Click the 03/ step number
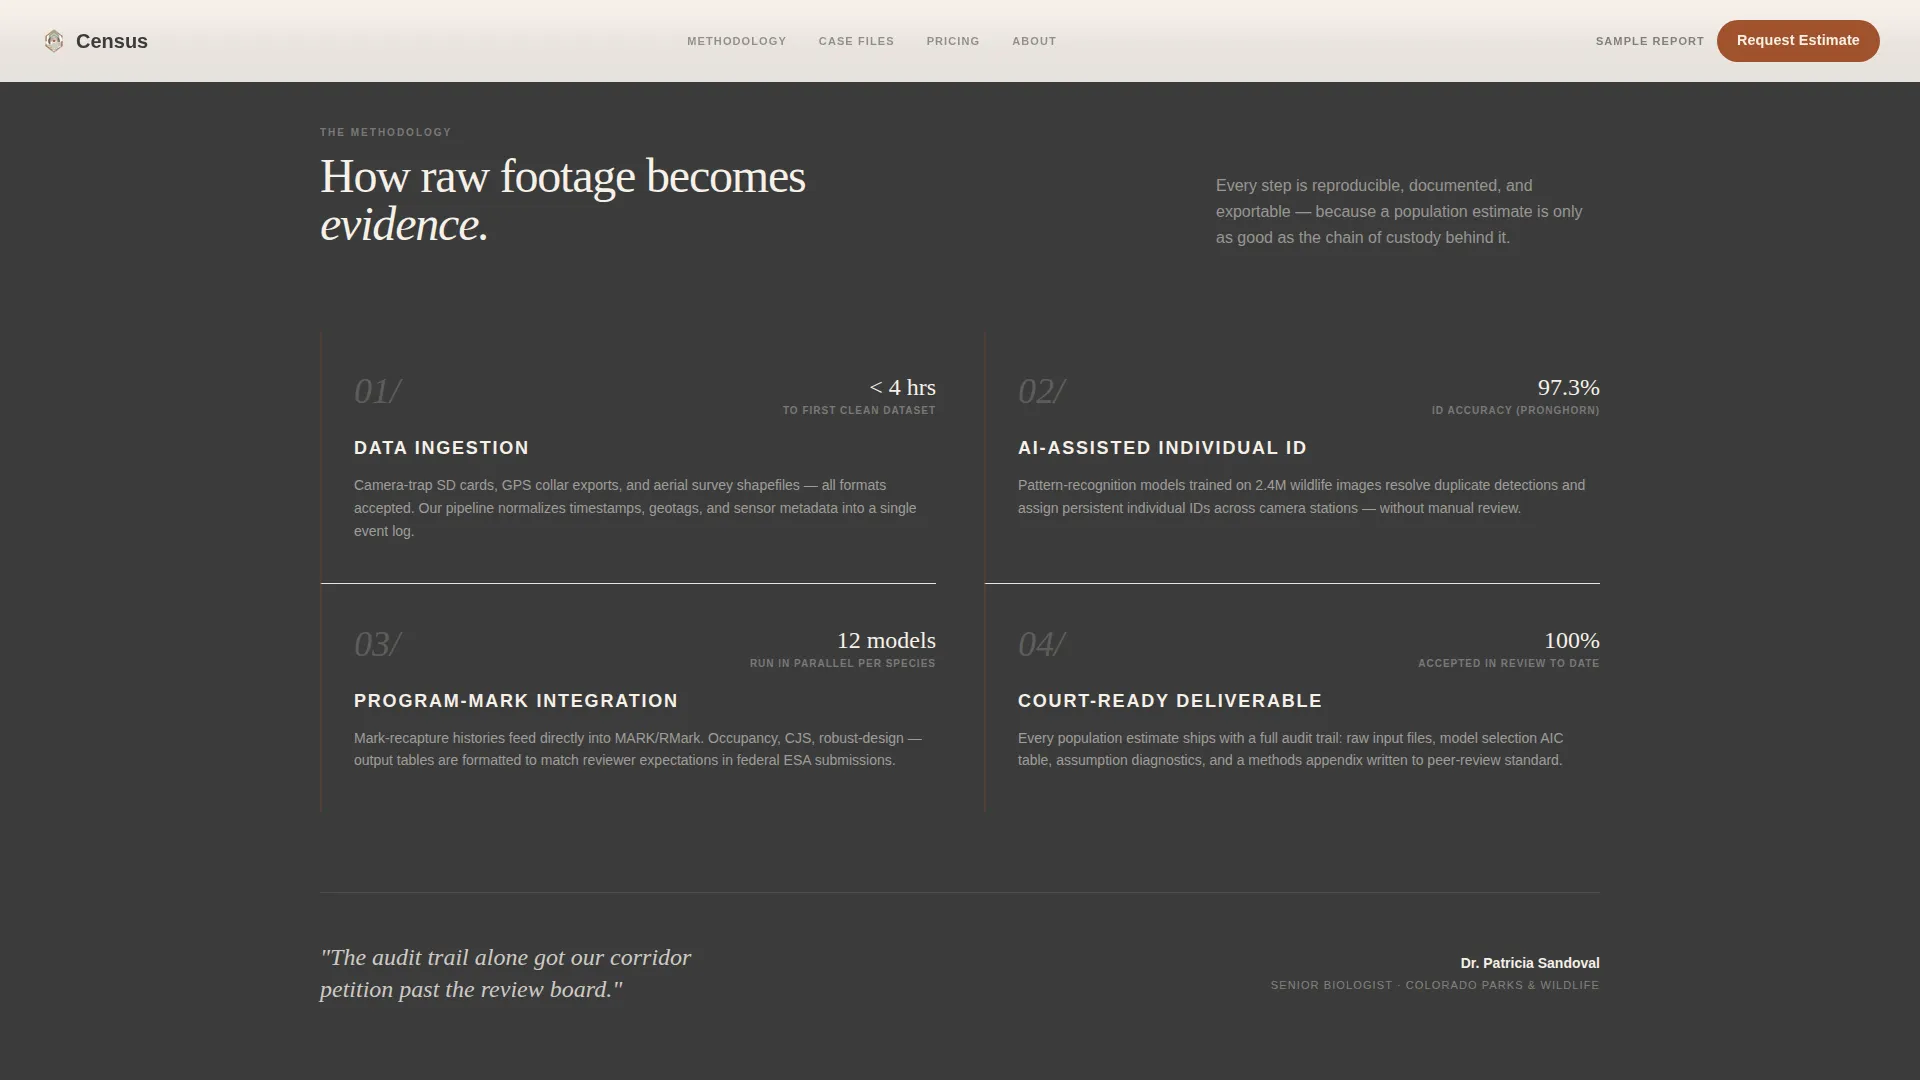The height and width of the screenshot is (1080, 1920). coord(378,644)
